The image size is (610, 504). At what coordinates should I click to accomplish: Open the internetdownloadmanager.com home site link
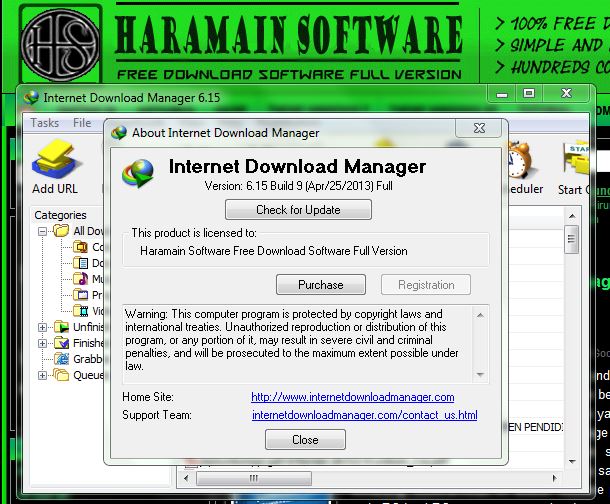353,397
